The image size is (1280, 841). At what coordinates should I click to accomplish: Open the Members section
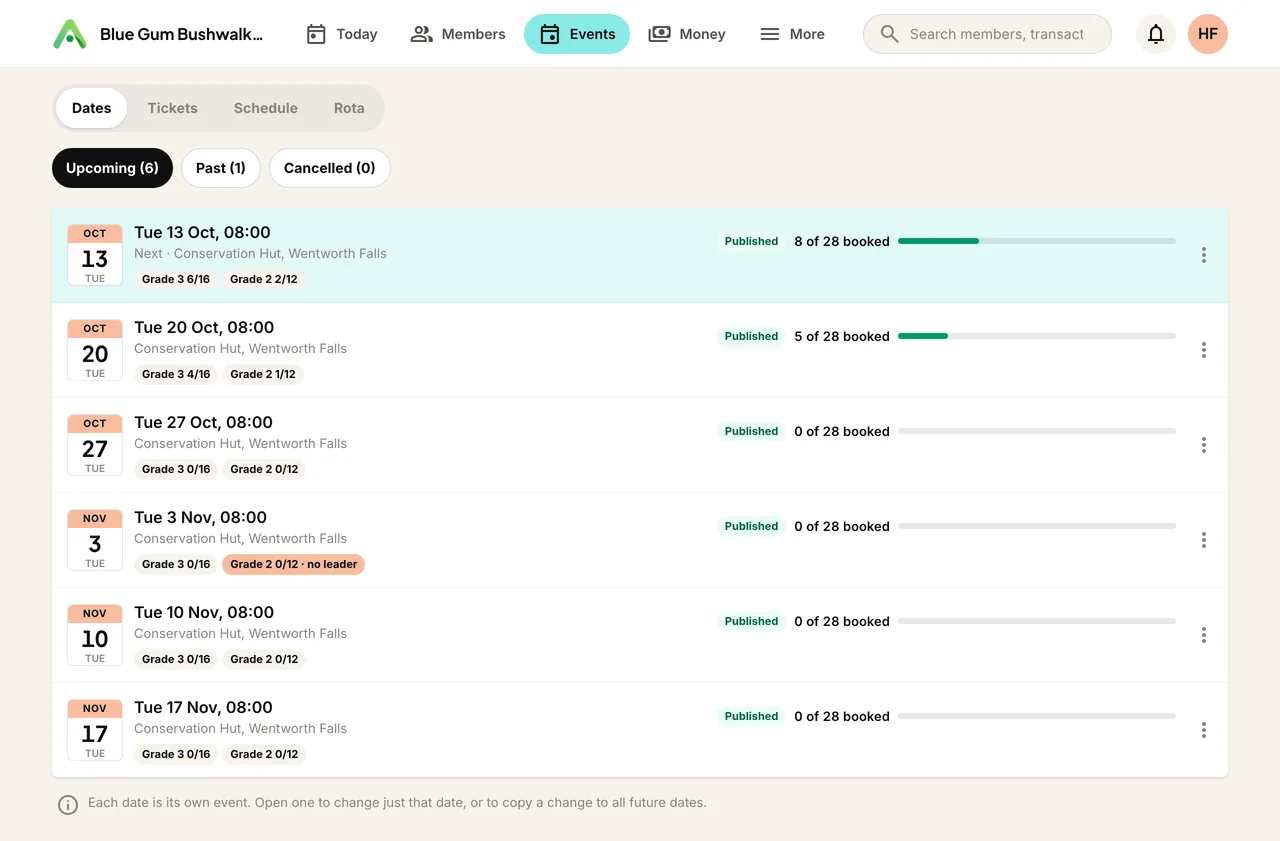click(458, 34)
